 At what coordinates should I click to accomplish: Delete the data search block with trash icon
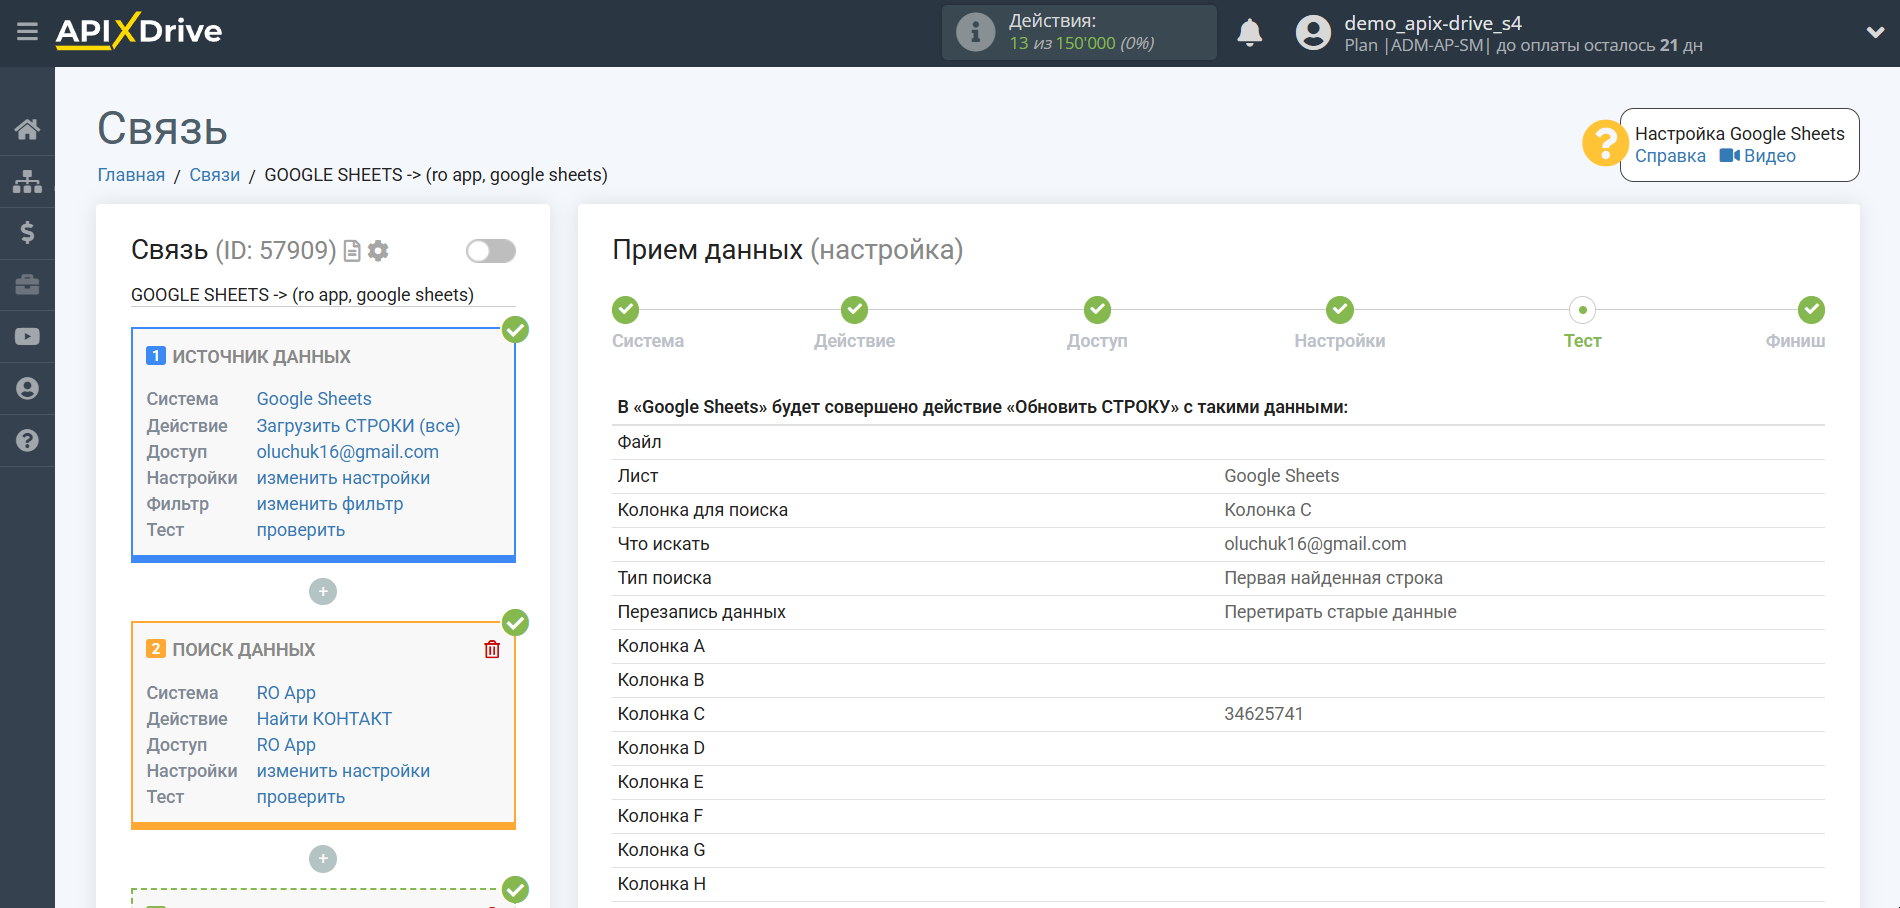492,650
